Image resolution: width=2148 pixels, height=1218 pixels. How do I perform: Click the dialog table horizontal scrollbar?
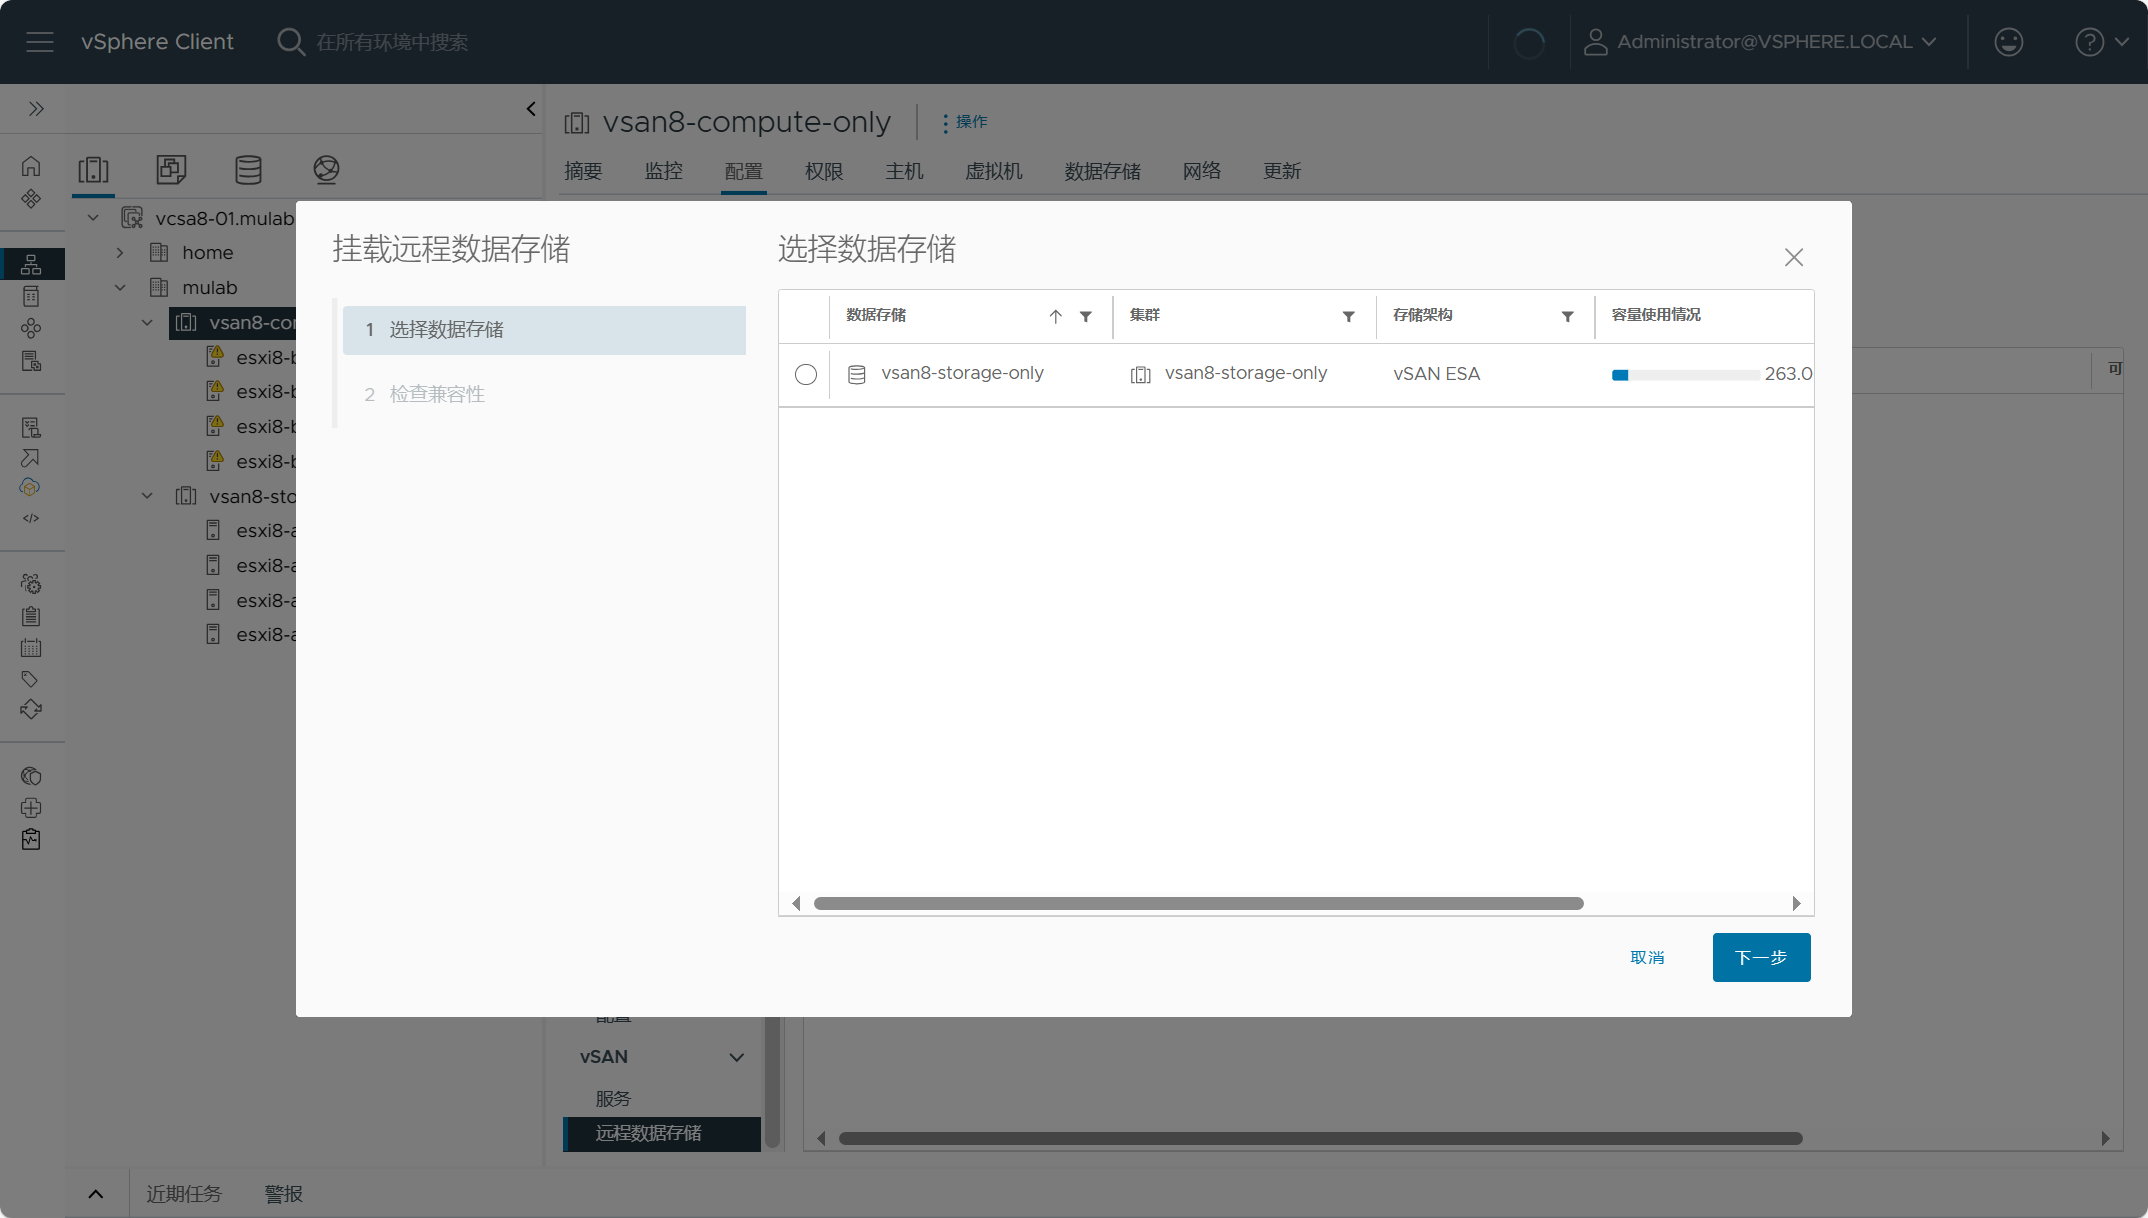tap(1198, 903)
